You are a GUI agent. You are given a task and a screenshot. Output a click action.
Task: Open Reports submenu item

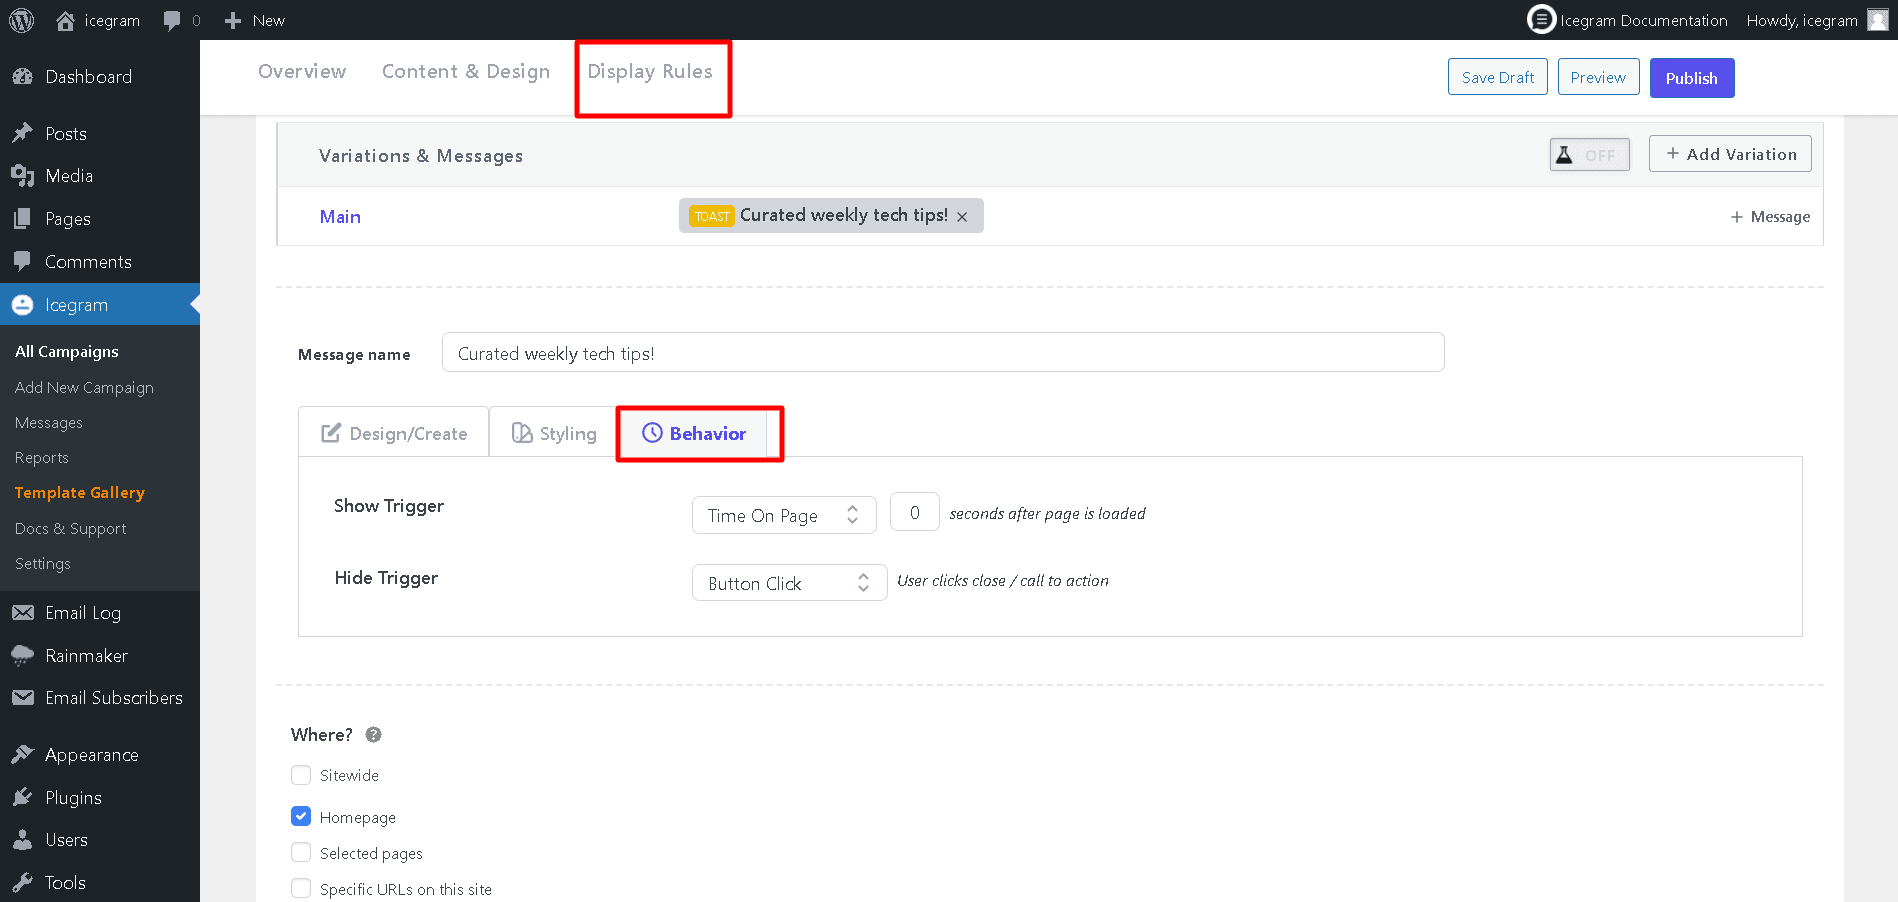coord(42,458)
